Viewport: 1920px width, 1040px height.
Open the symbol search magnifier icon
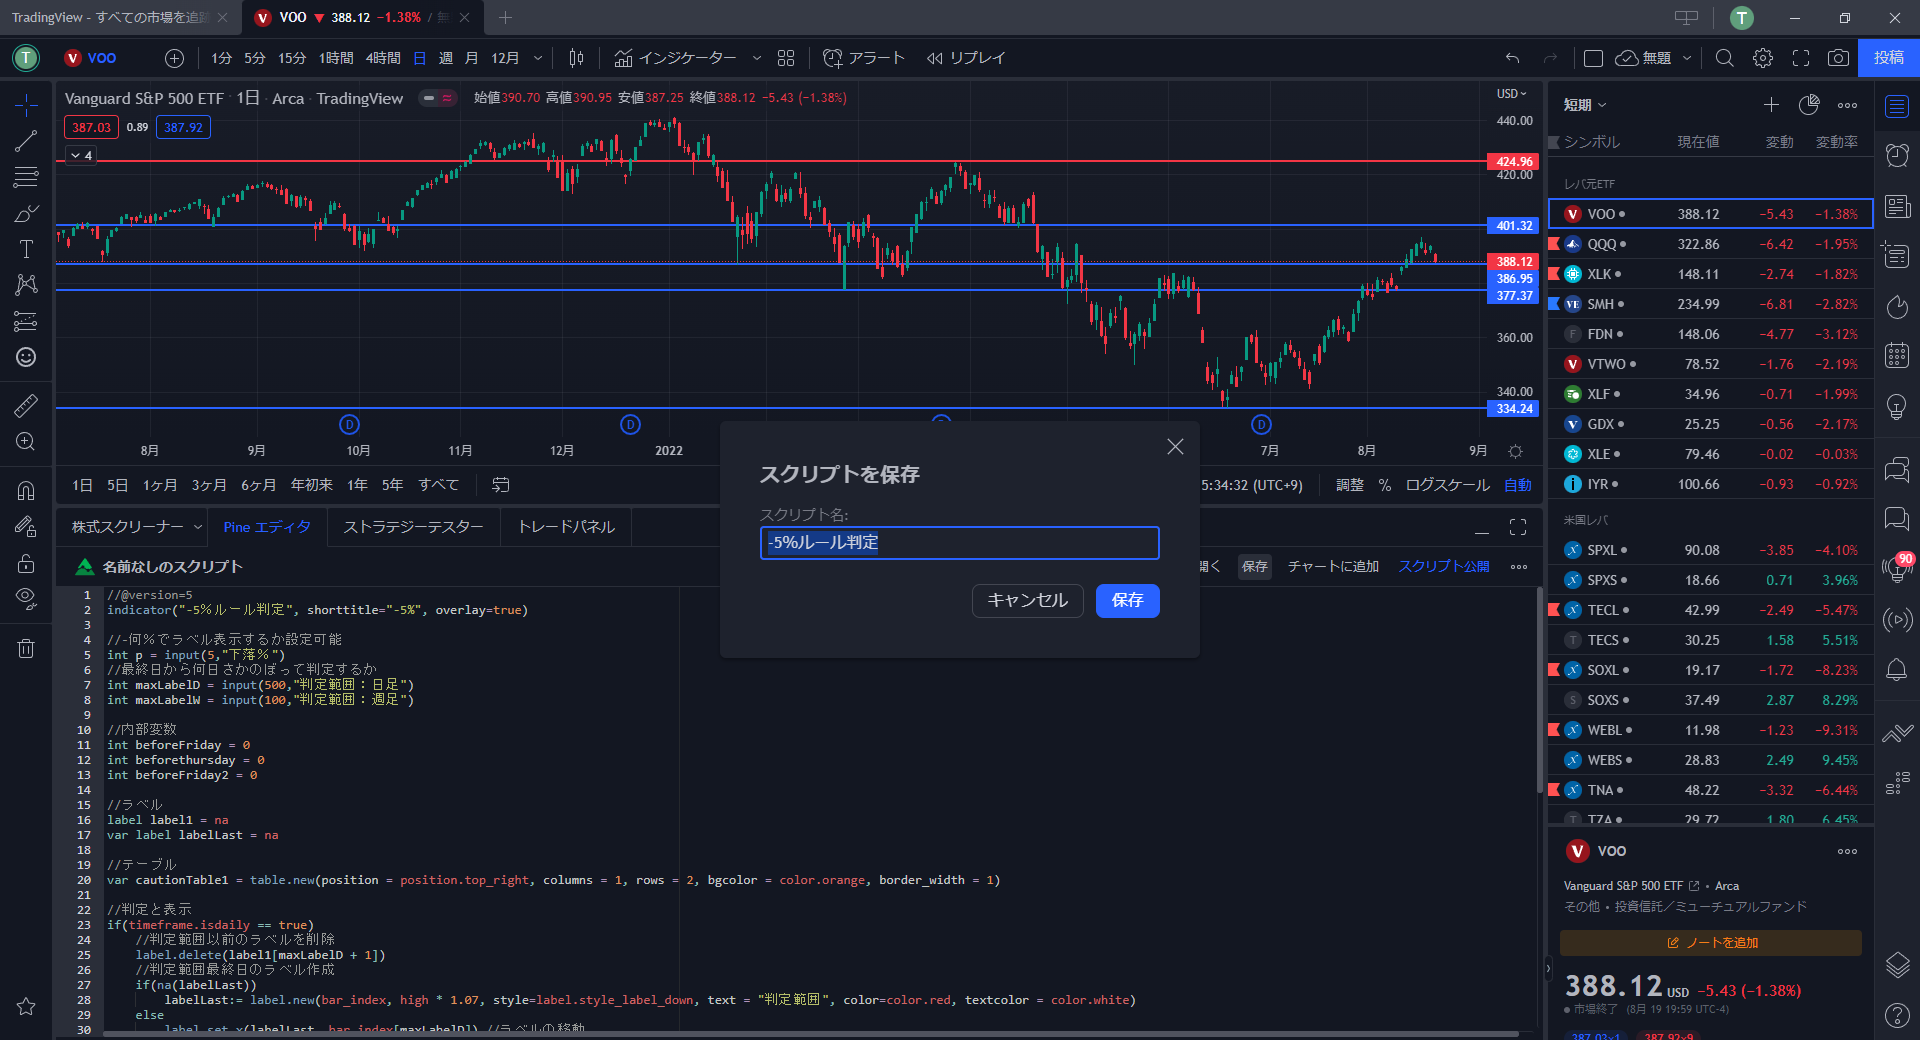1725,58
